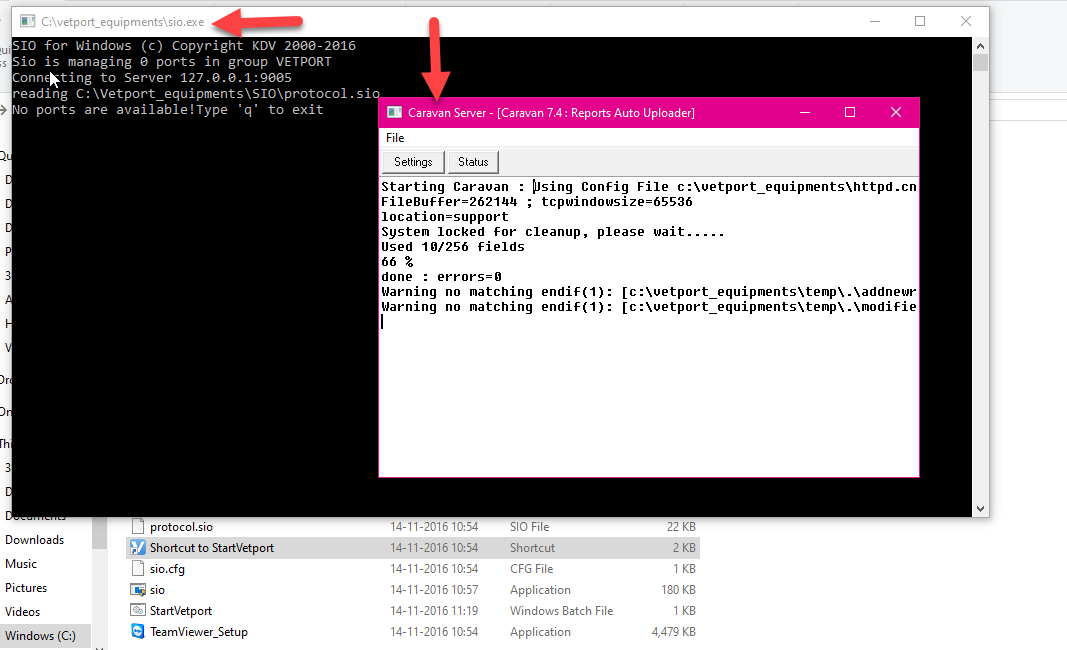Minimize the sio.exe console window

tap(875, 22)
